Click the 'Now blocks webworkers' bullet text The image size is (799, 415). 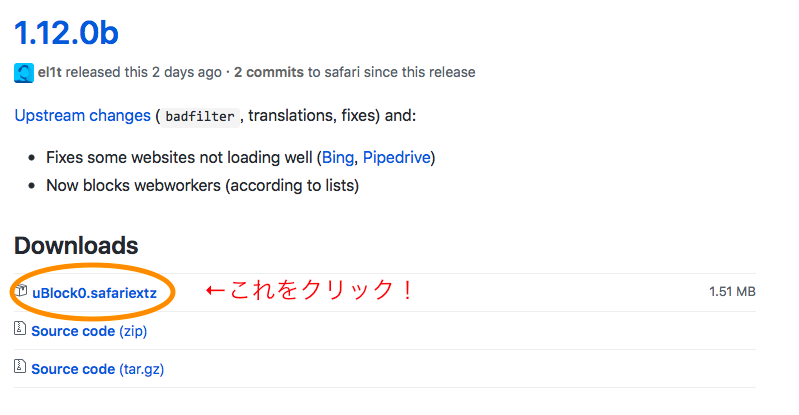coord(202,186)
